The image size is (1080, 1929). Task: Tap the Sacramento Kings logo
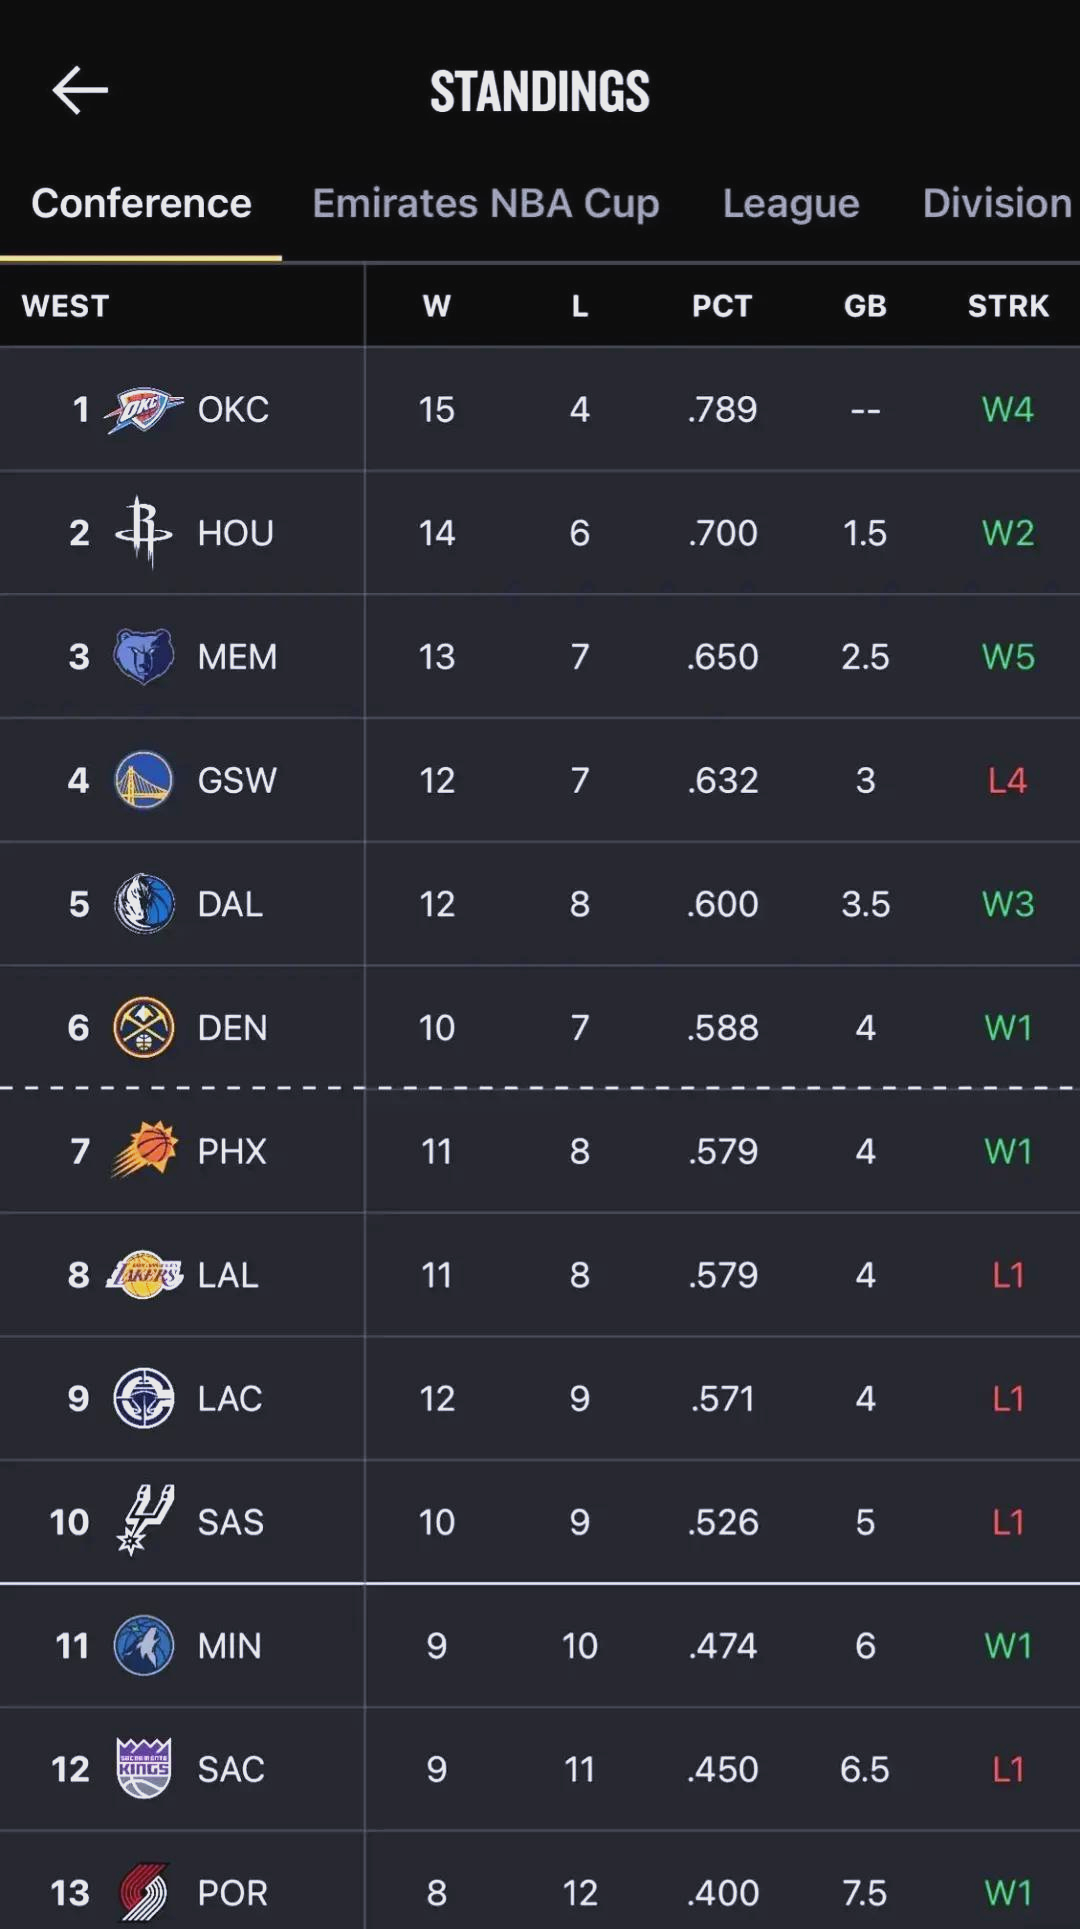pos(144,1768)
